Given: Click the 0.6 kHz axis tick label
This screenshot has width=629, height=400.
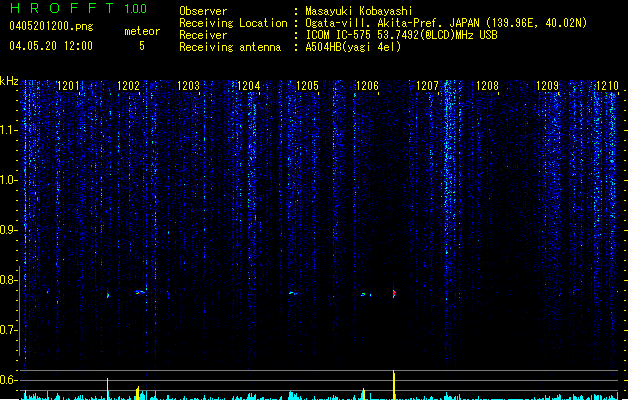Looking at the screenshot, I should coord(8,380).
